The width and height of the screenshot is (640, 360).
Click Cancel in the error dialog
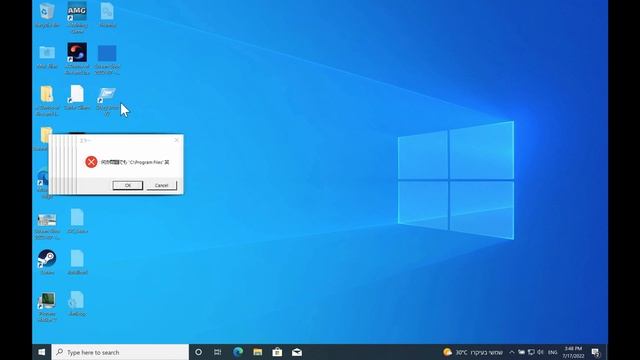pyautogui.click(x=162, y=185)
